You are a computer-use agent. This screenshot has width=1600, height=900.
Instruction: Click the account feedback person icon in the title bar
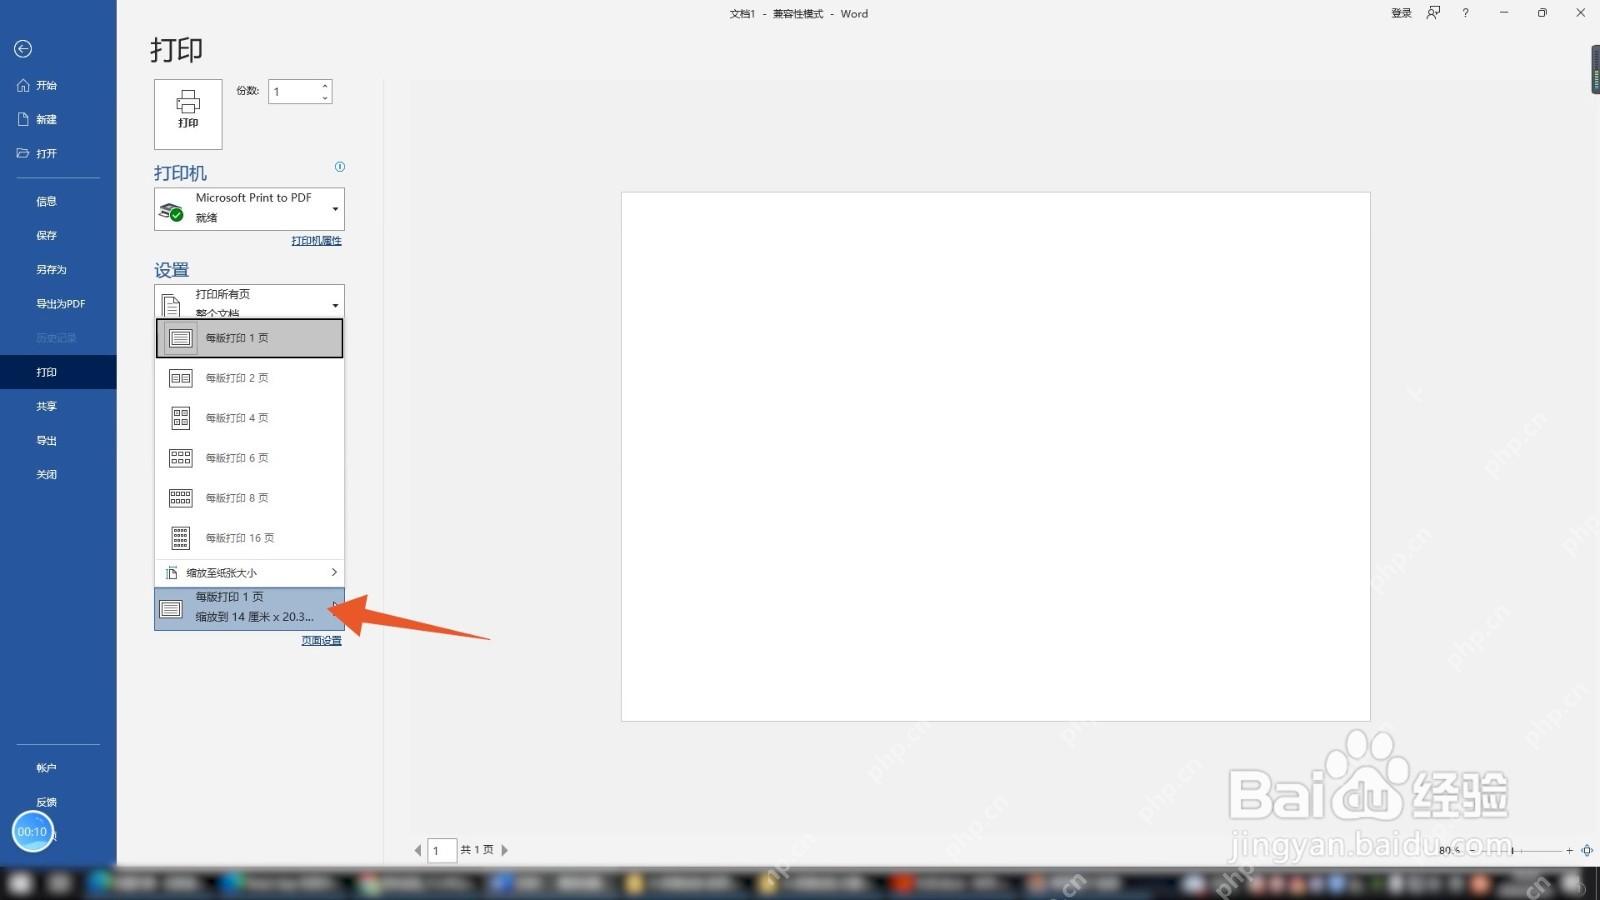click(1433, 13)
